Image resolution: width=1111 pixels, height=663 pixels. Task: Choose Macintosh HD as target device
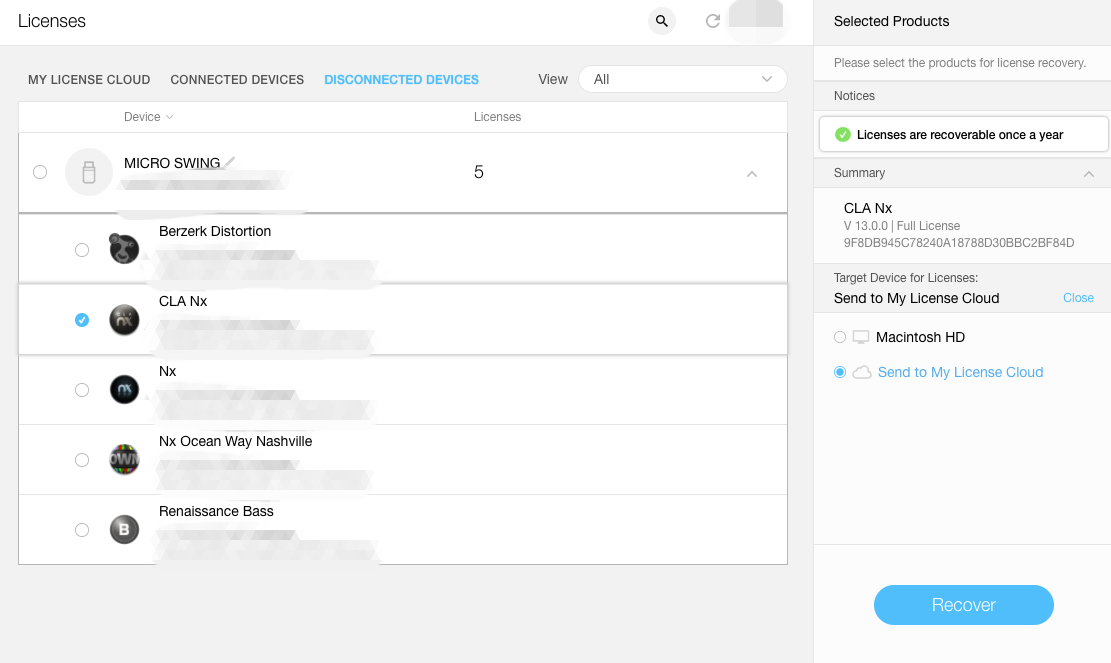[840, 337]
